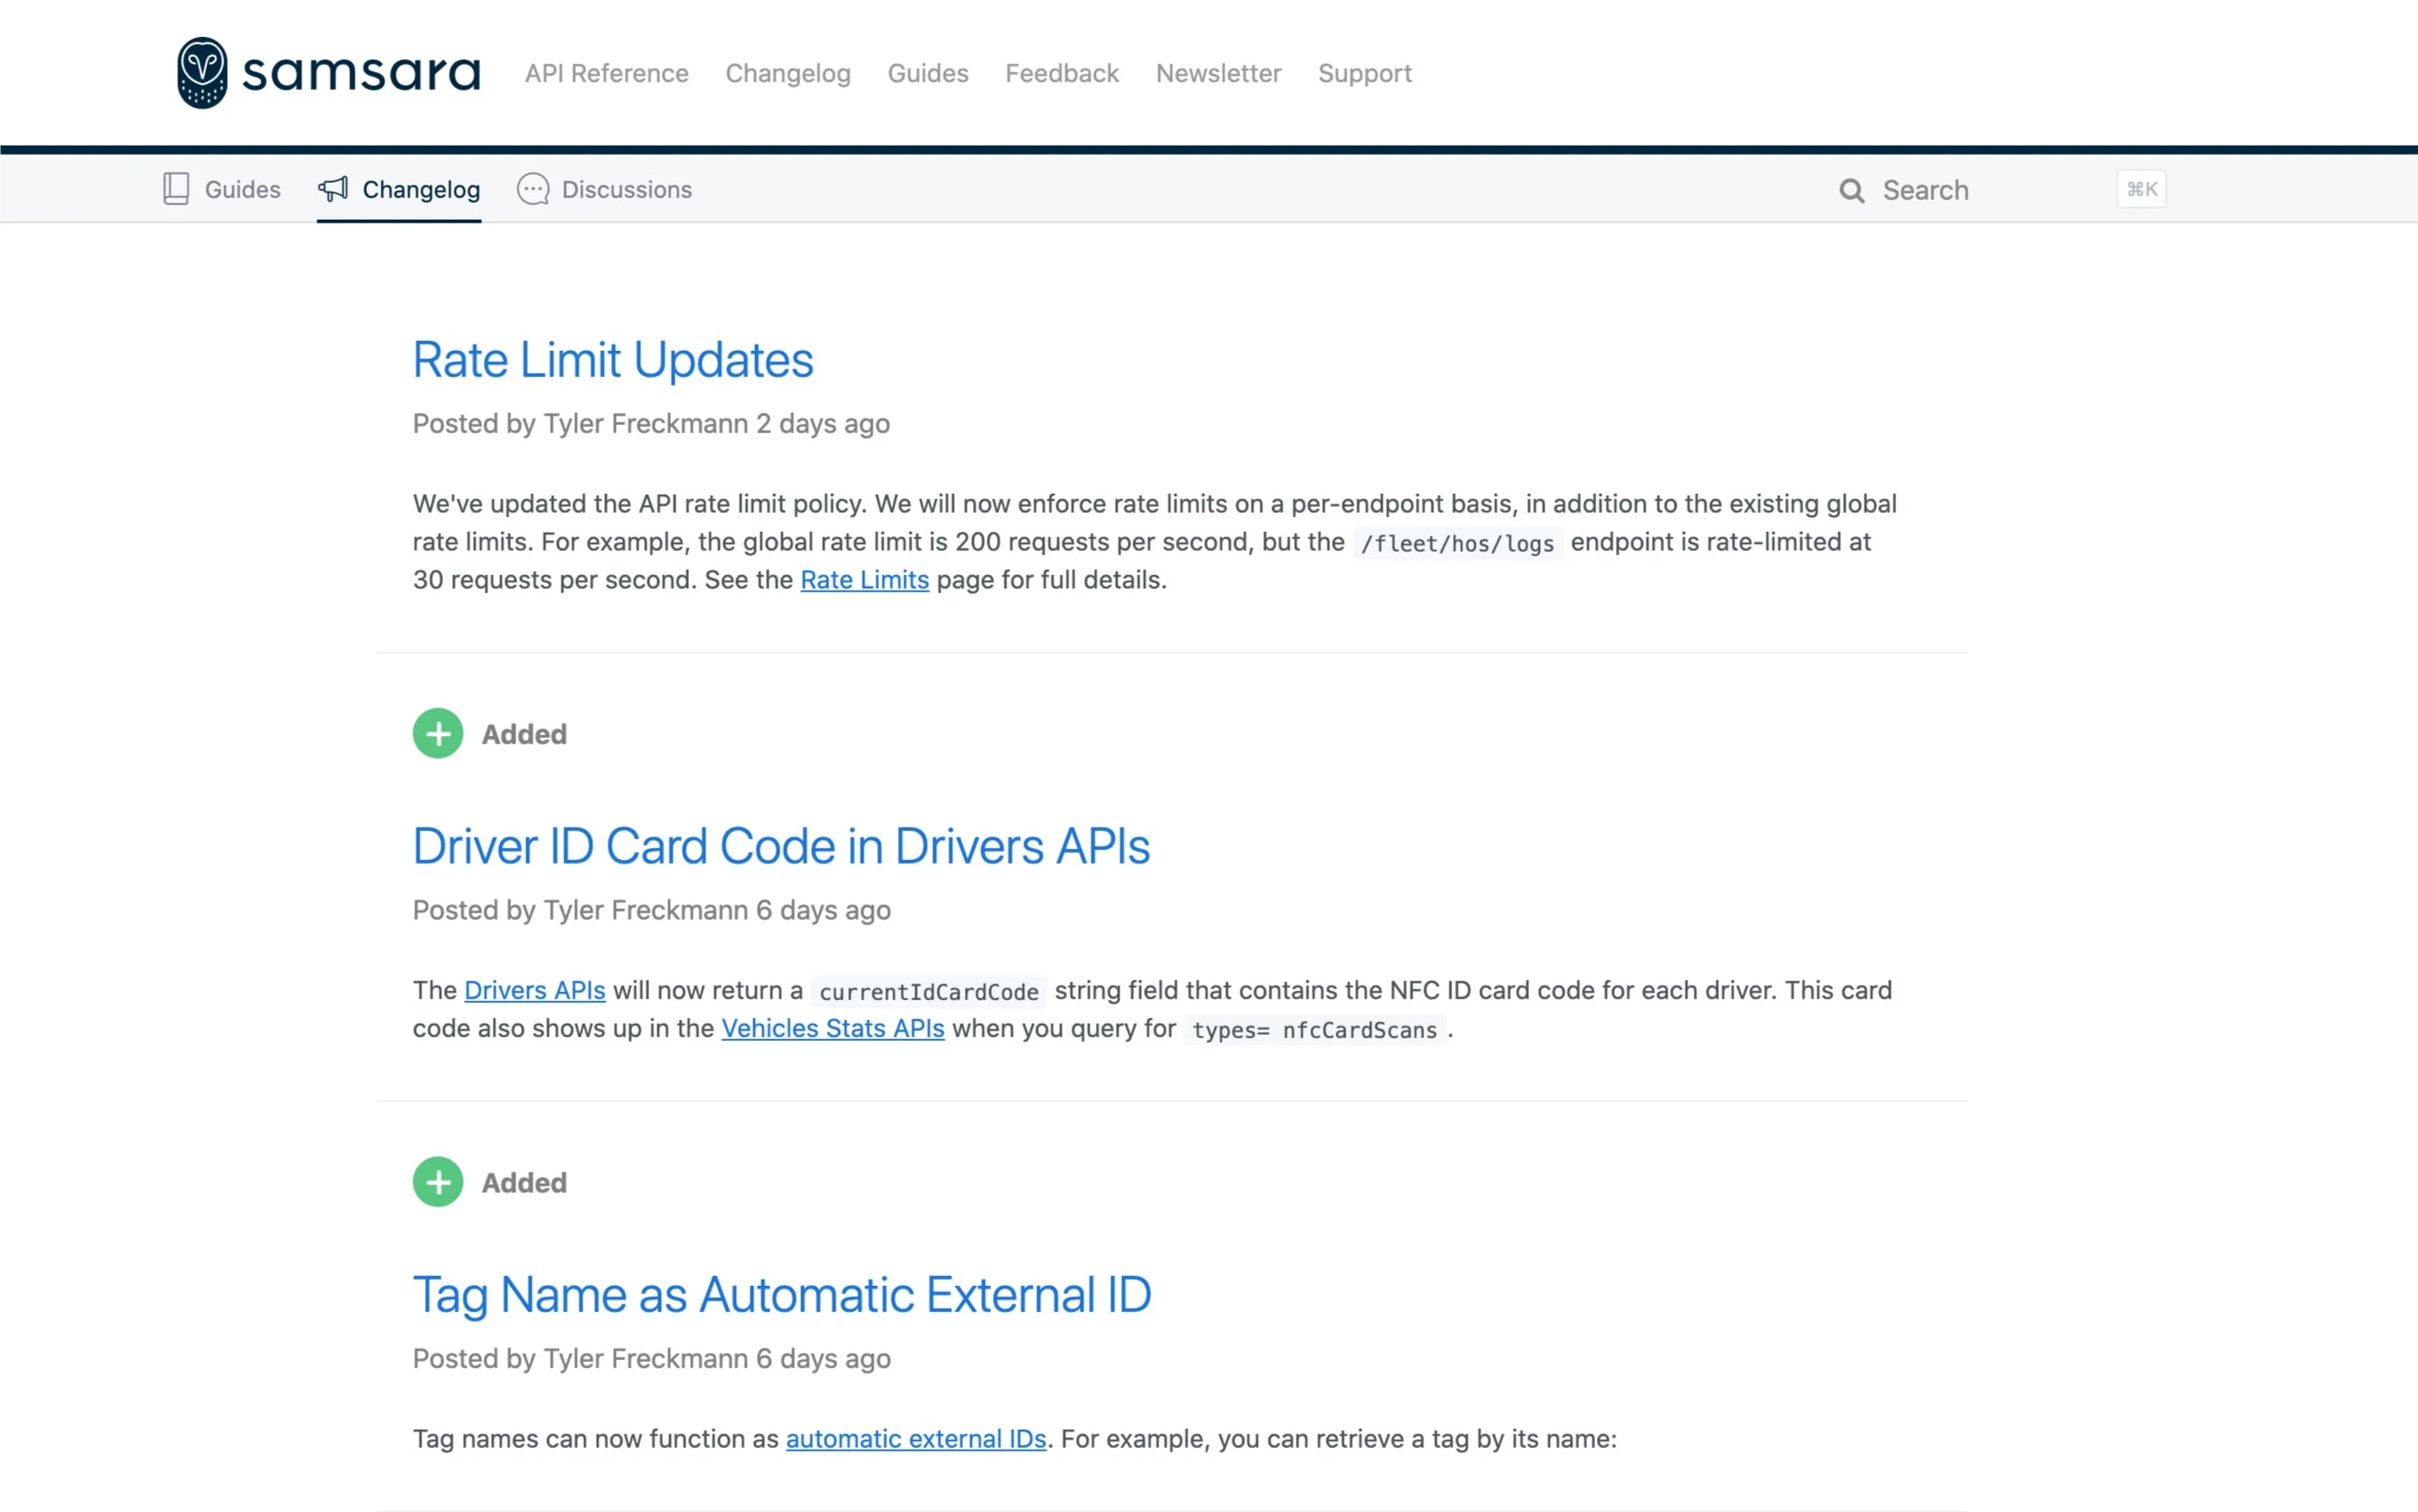The image size is (2418, 1512).
Task: Click the Samsara owl logo icon
Action: click(x=202, y=73)
